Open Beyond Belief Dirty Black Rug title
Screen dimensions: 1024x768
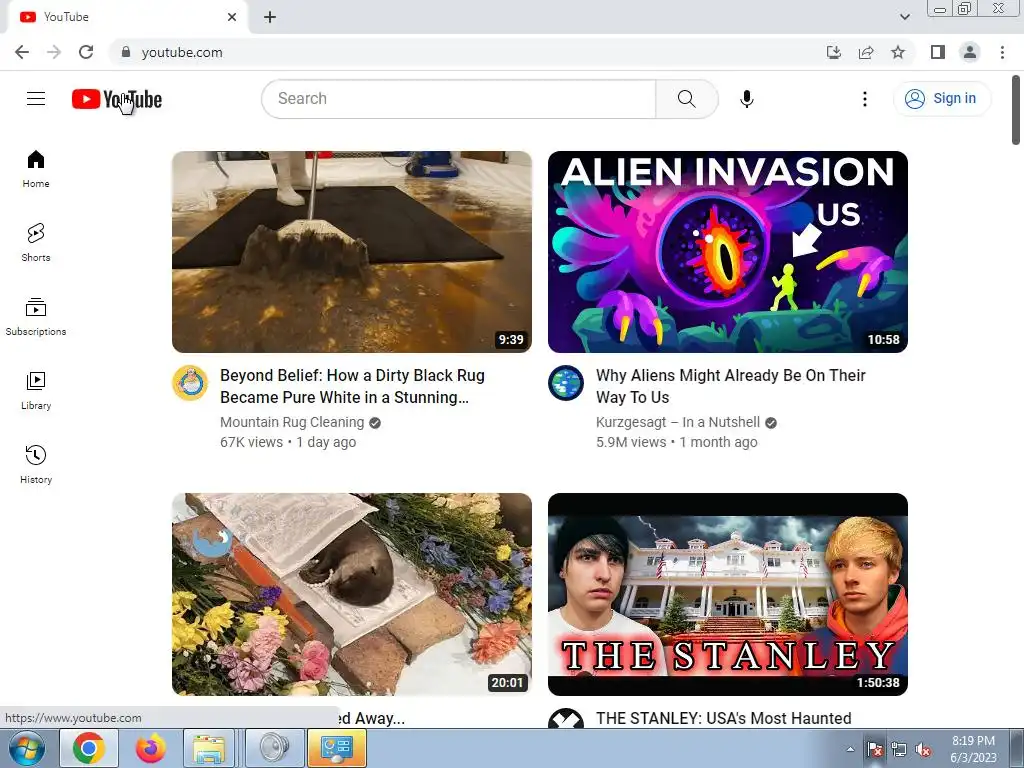pos(352,386)
